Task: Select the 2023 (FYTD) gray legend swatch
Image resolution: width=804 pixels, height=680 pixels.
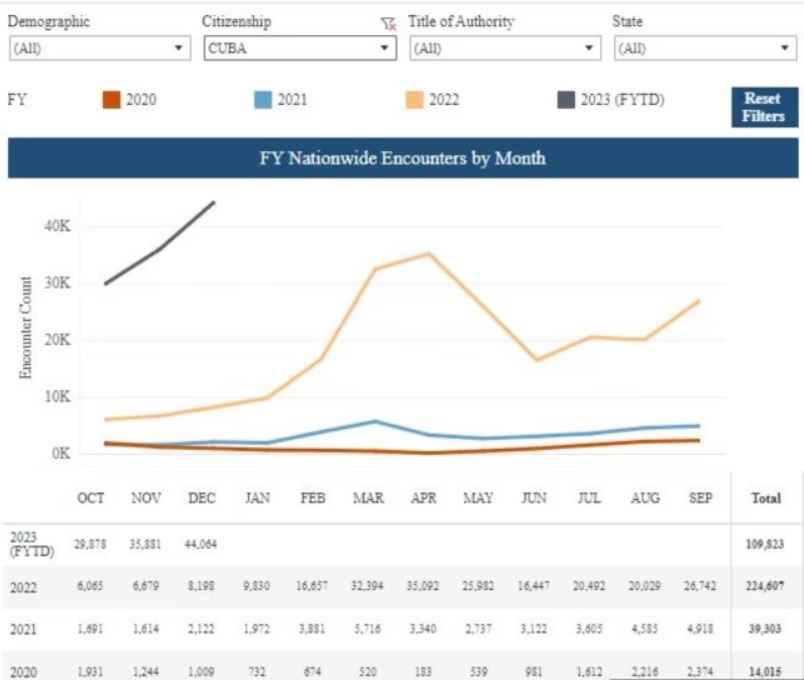Action: pyautogui.click(x=566, y=100)
